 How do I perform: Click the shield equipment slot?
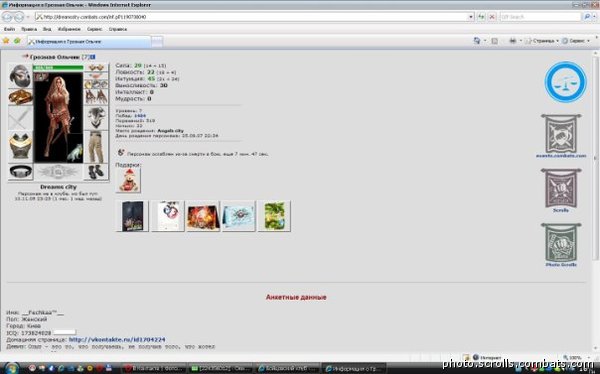coord(96,118)
